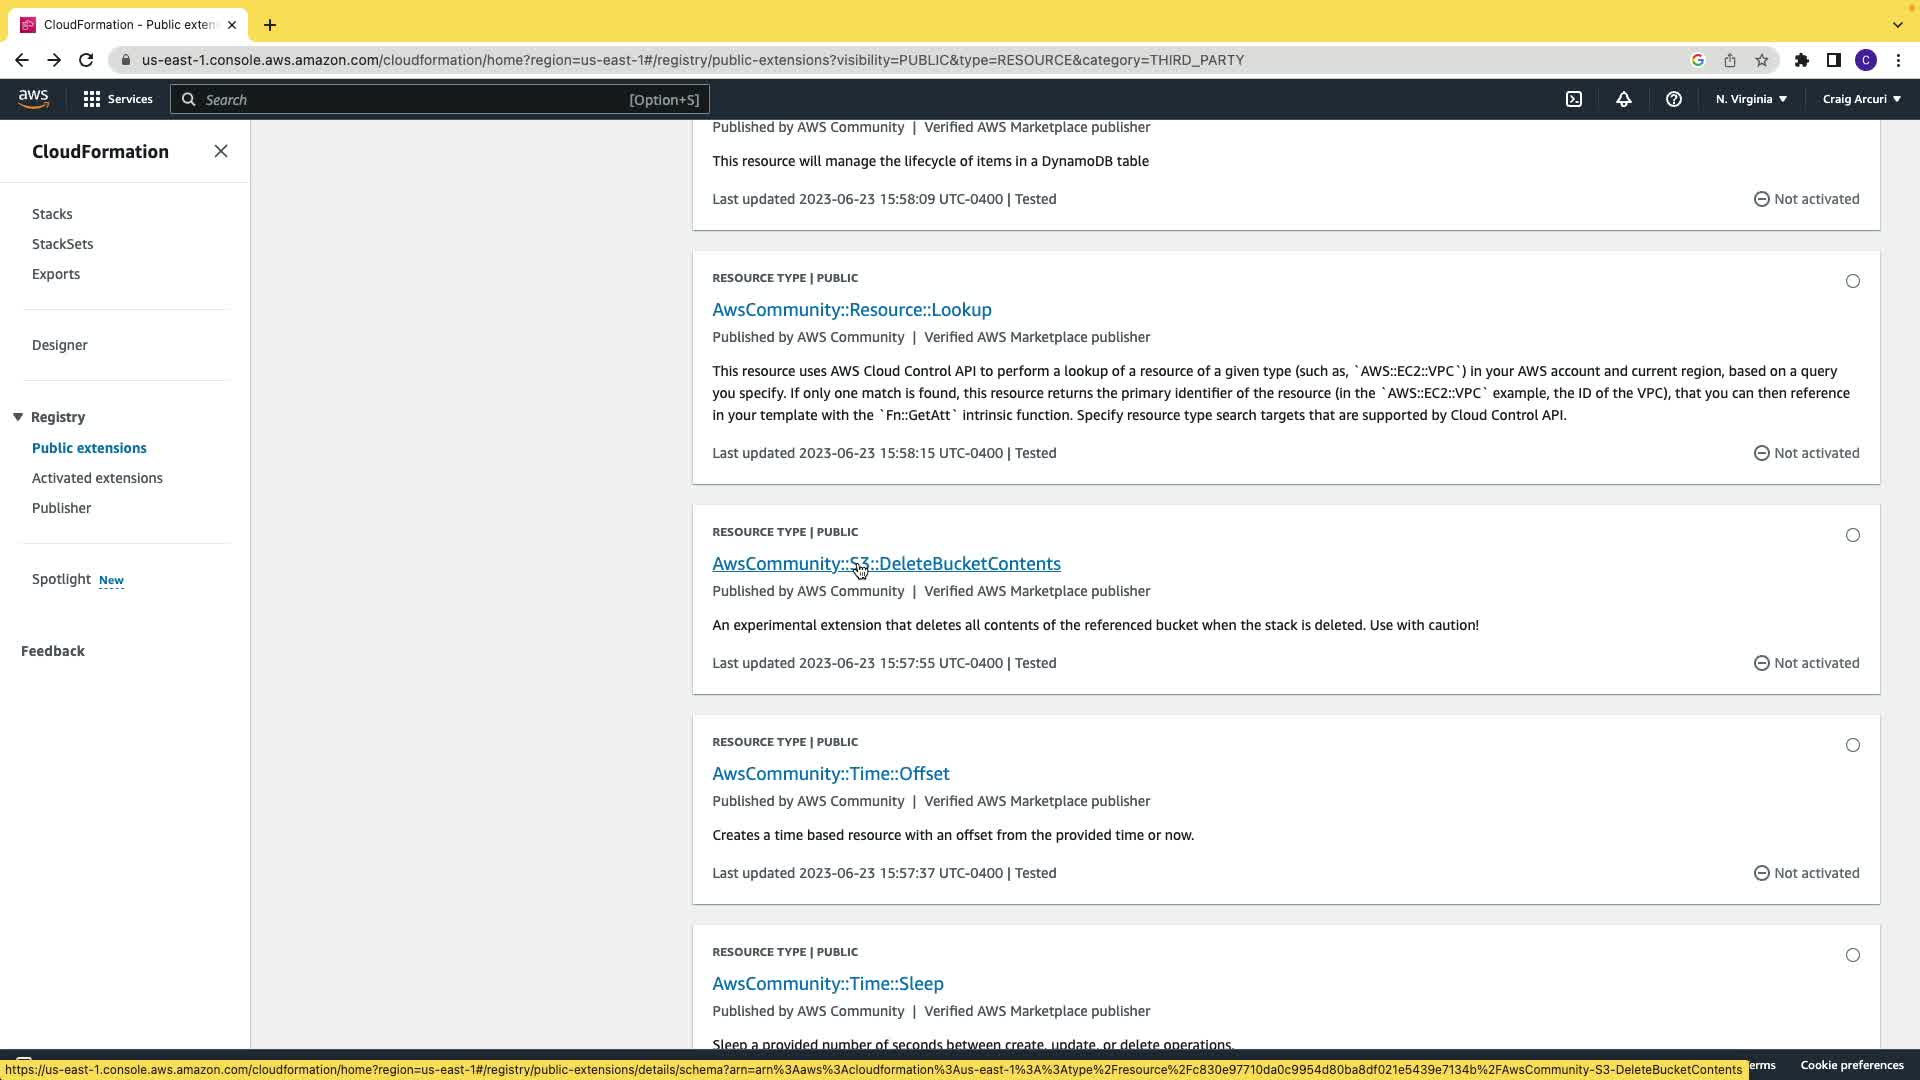The height and width of the screenshot is (1080, 1920).
Task: Open the AwsCommunity::Resource::Lookup link
Action: (851, 310)
